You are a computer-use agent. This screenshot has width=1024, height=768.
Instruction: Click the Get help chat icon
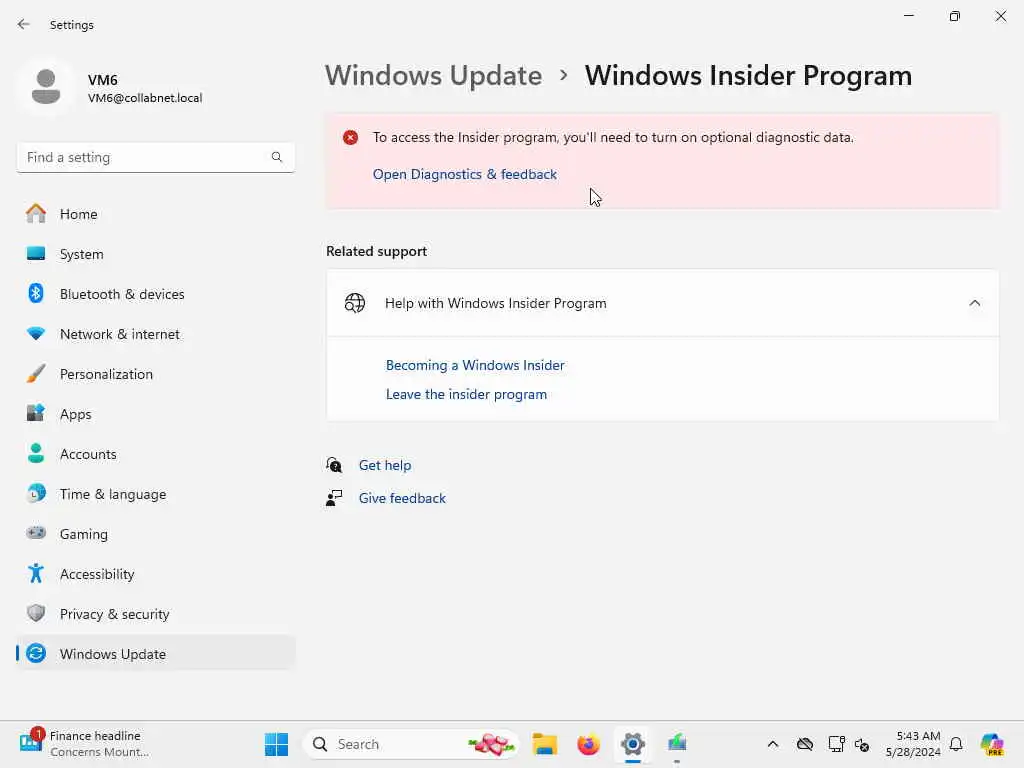click(x=334, y=465)
